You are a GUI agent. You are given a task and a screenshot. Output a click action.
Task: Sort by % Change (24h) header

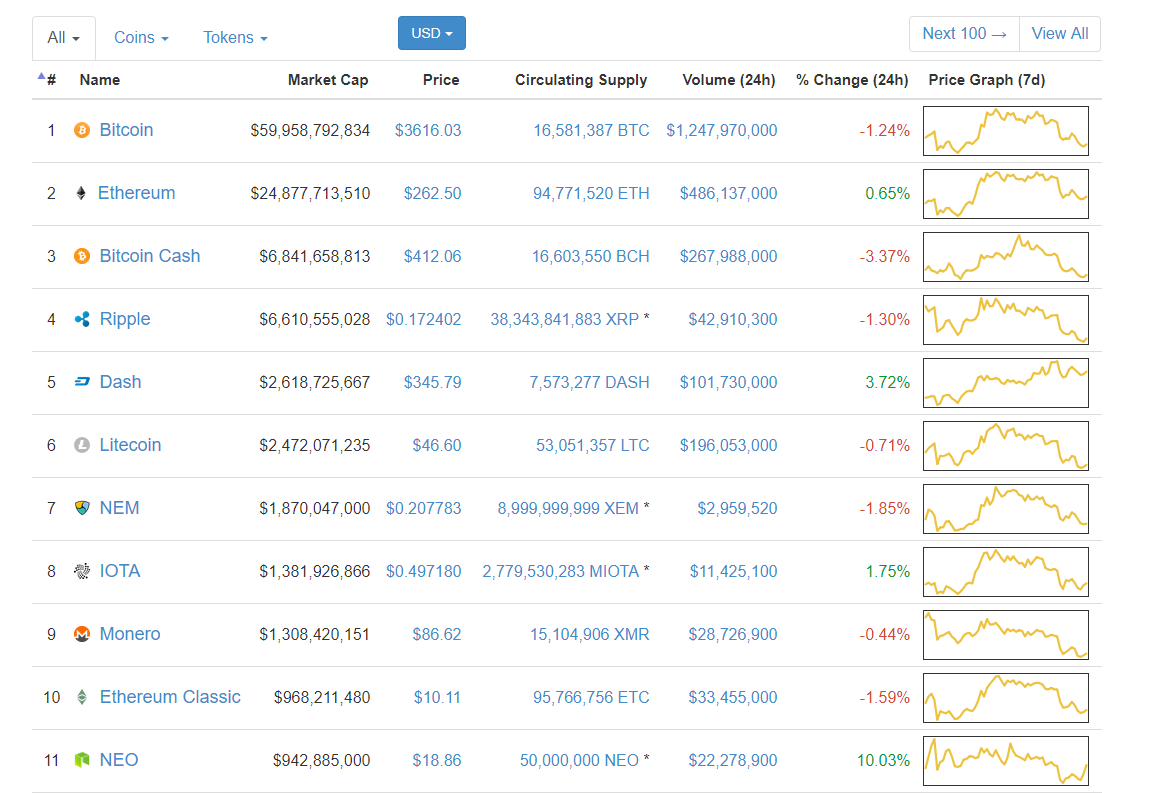852,80
